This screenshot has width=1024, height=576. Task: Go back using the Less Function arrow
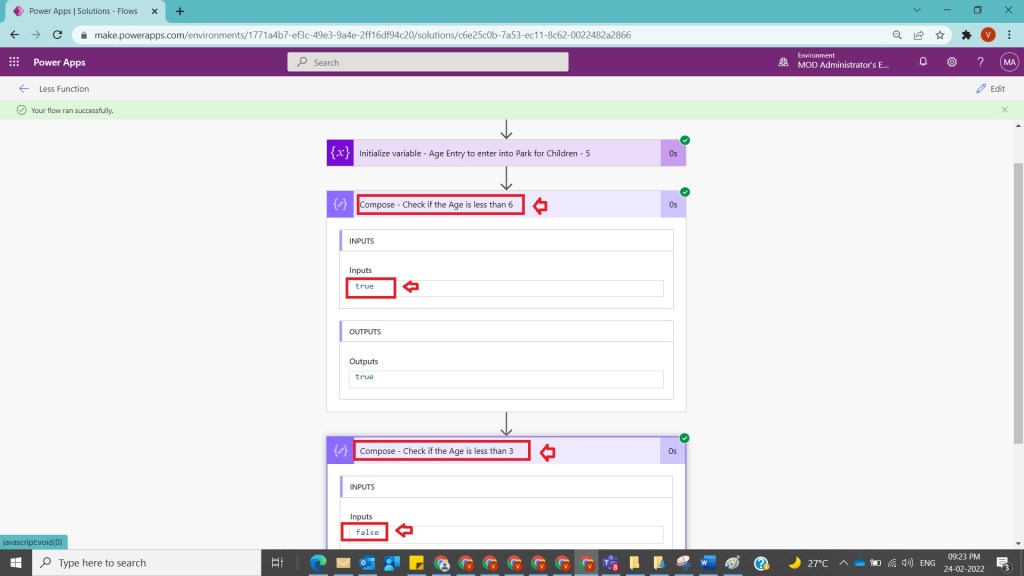tap(24, 89)
